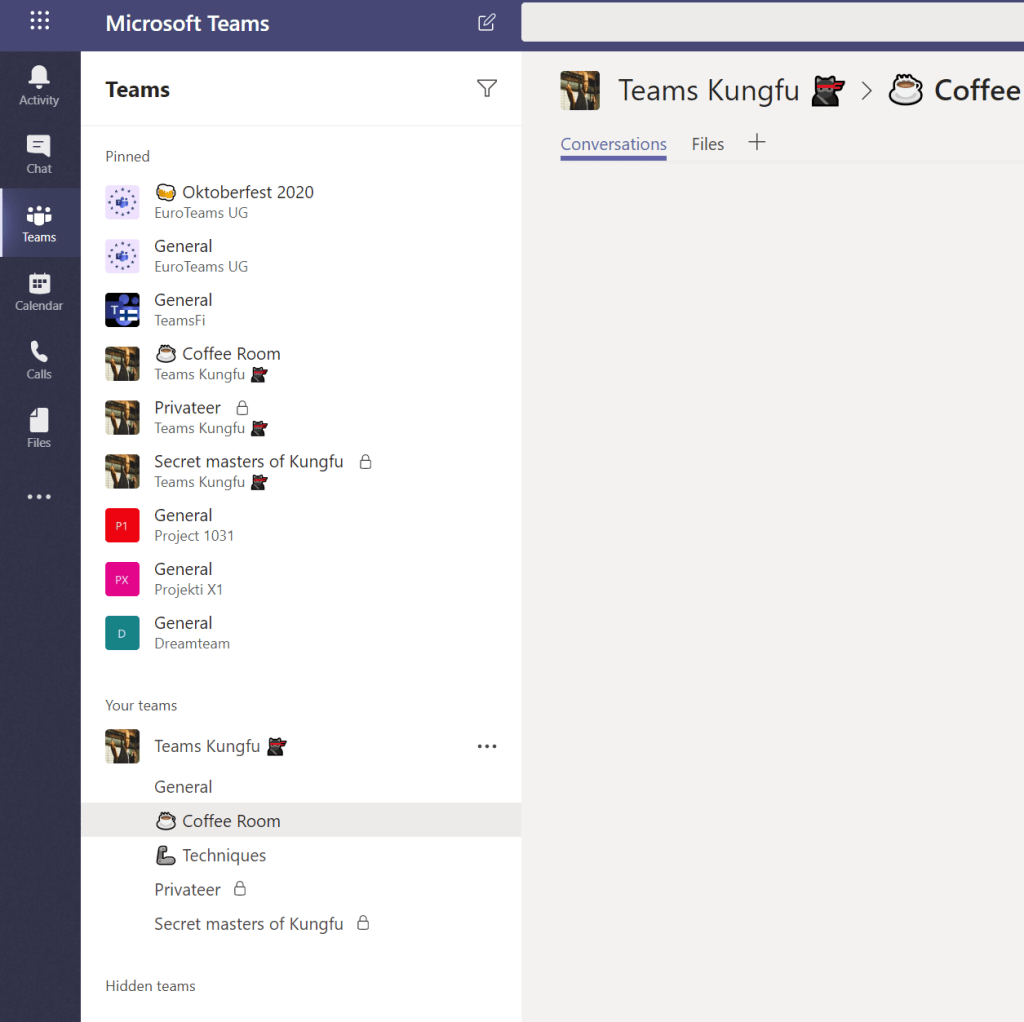Open the Files icon in sidebar
Screen dimensions: 1024x1022
tap(39, 428)
